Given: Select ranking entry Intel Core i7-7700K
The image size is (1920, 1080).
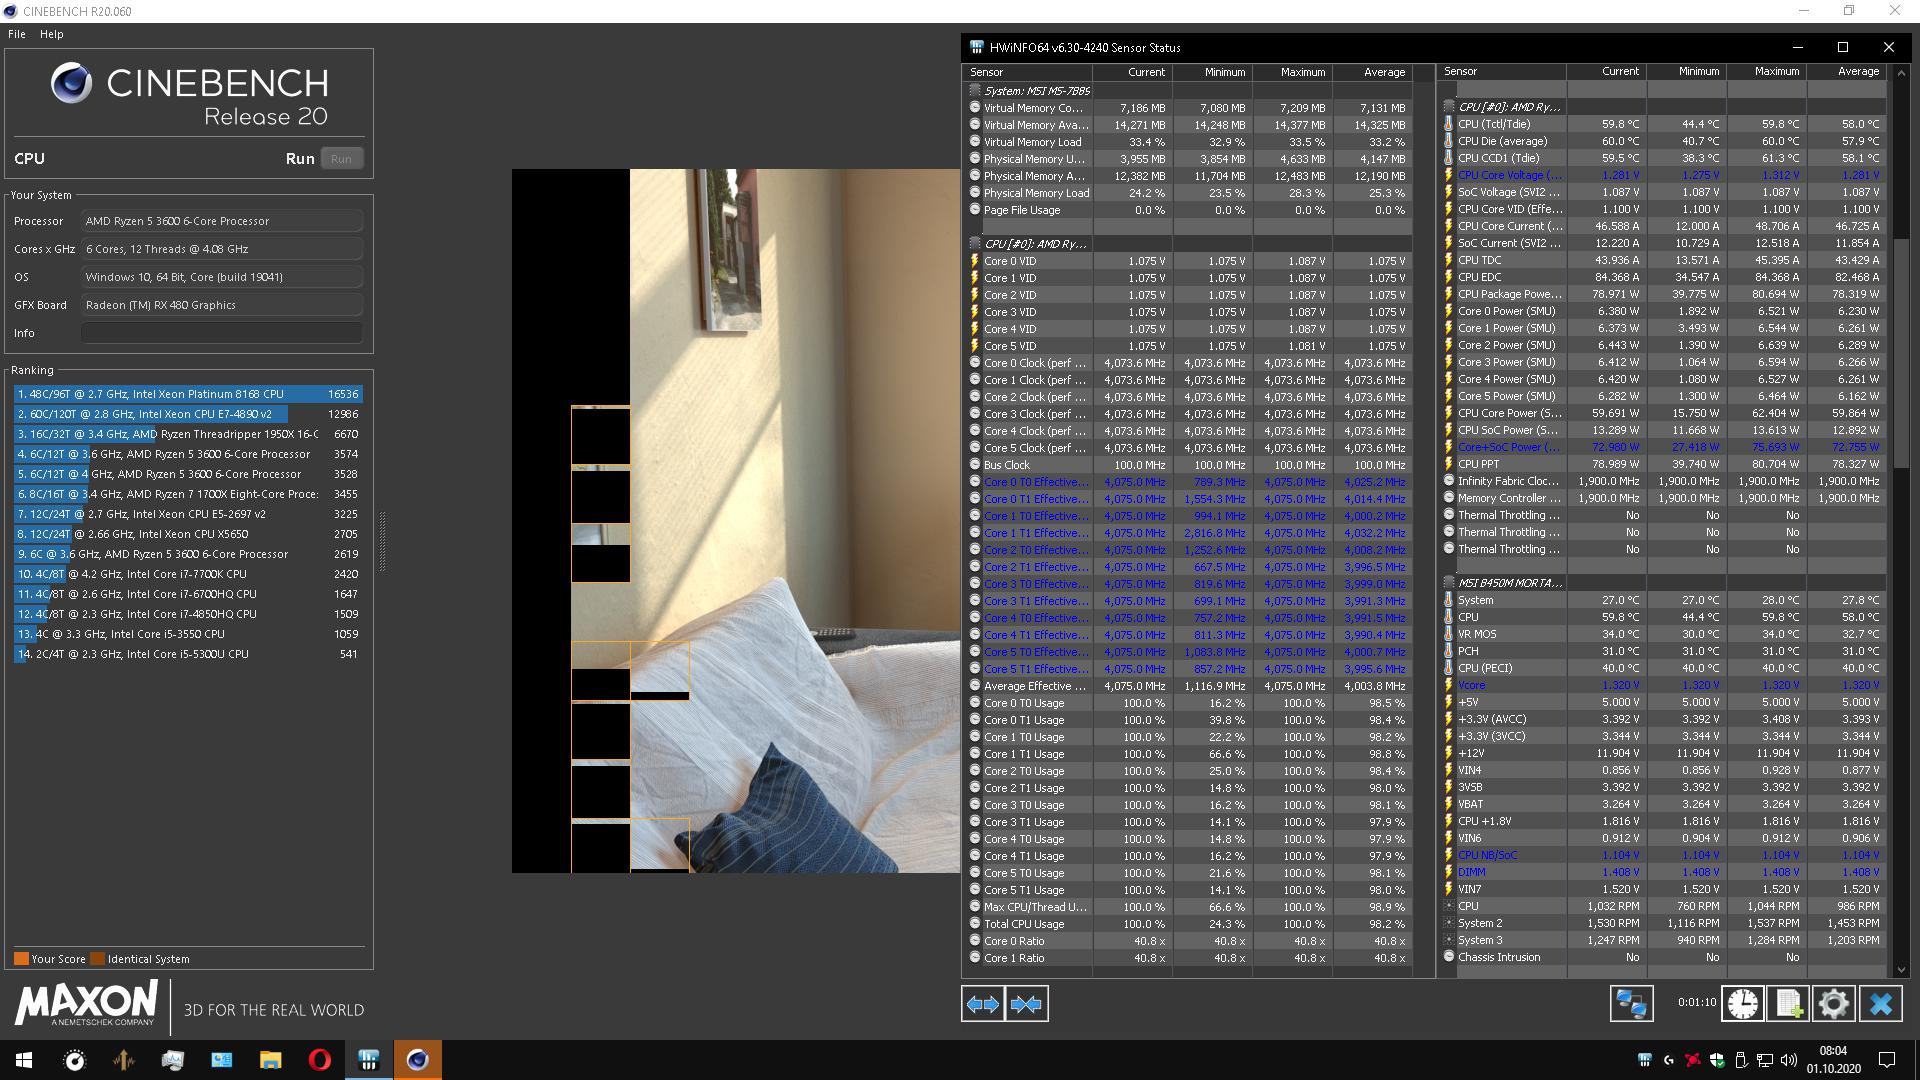Looking at the screenshot, I should point(188,574).
